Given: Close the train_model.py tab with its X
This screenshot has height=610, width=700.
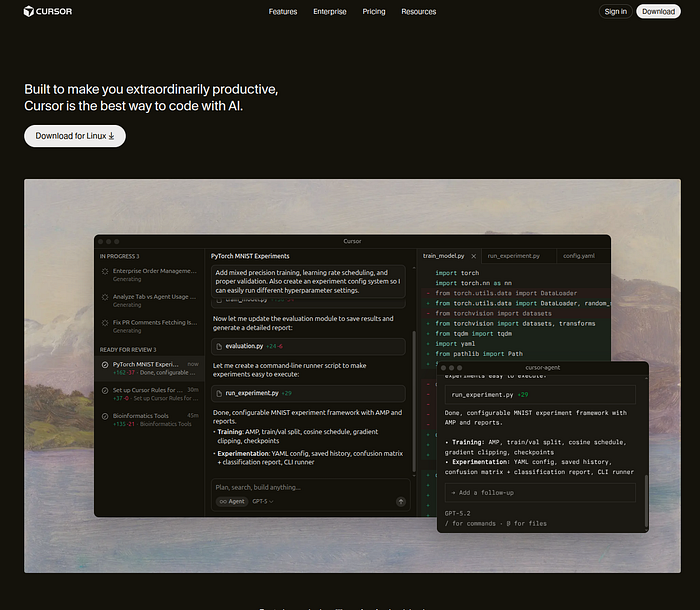Looking at the screenshot, I should [x=474, y=256].
